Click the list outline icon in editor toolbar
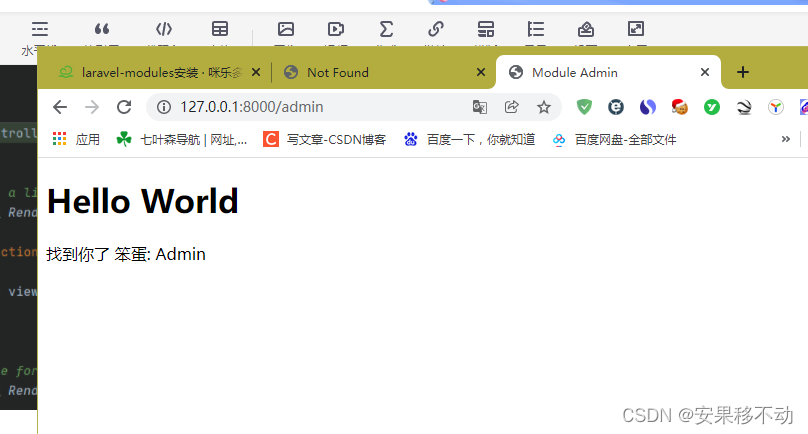Image resolution: width=808 pixels, height=434 pixels. pyautogui.click(x=536, y=29)
